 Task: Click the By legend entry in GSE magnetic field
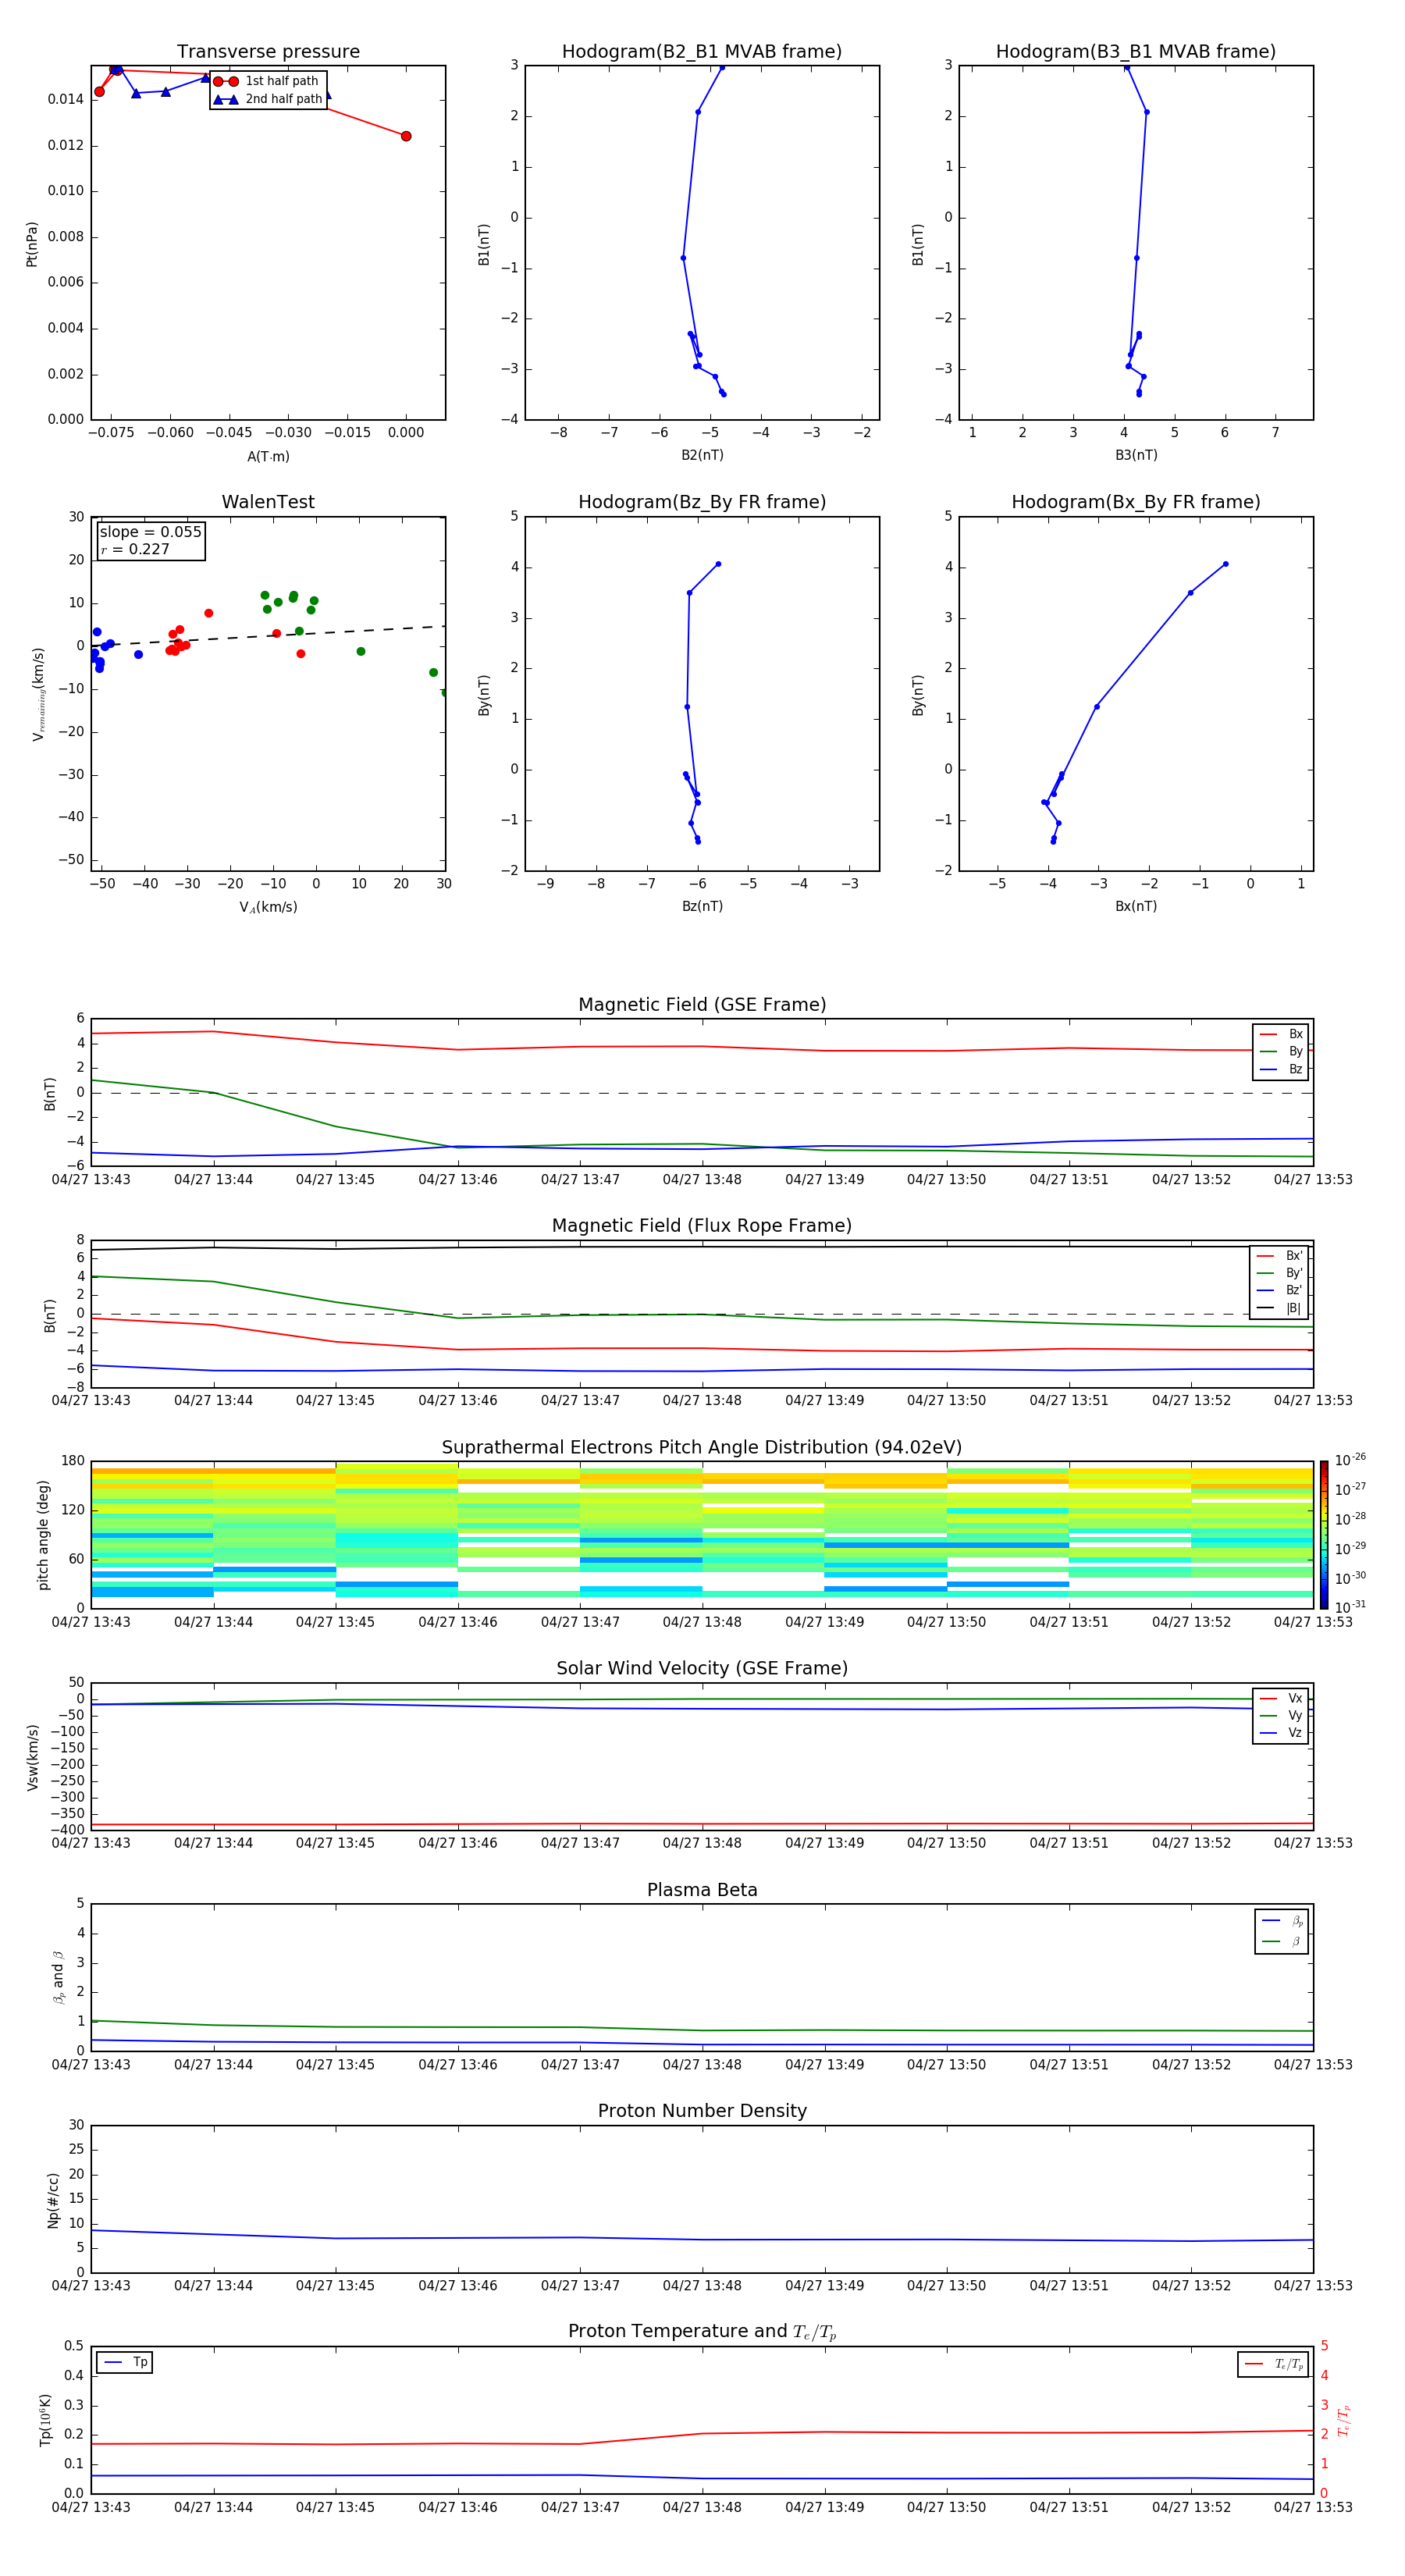click(x=1281, y=1051)
